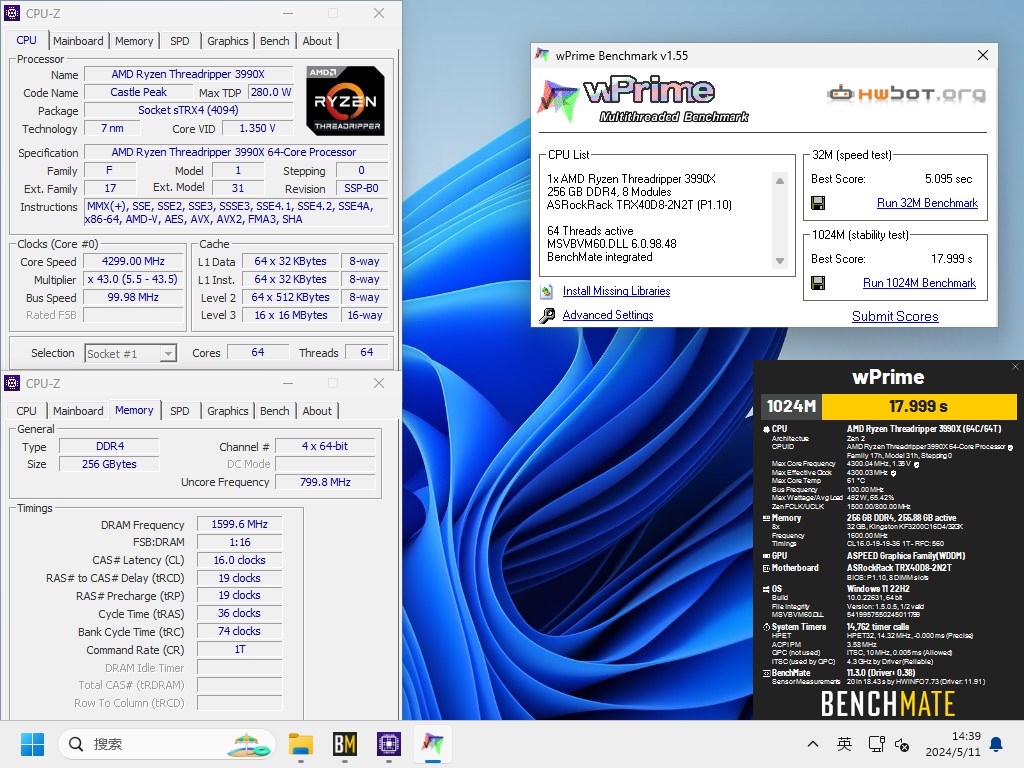
Task: Click the CAS# Latency value 16.0 clocks
Action: click(x=240, y=560)
